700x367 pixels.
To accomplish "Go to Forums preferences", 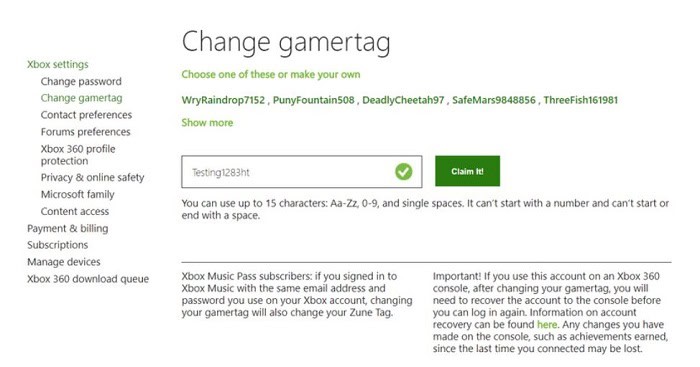I will pyautogui.click(x=85, y=132).
